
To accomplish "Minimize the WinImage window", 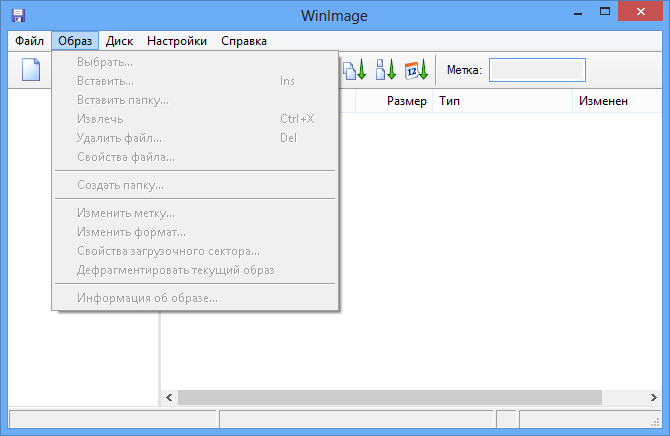I will [x=578, y=12].
